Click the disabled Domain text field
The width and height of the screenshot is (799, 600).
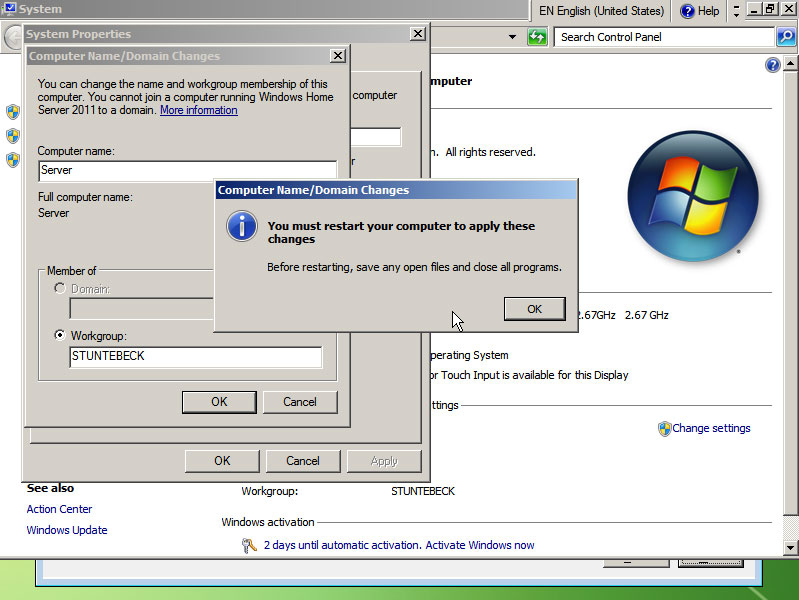141,309
